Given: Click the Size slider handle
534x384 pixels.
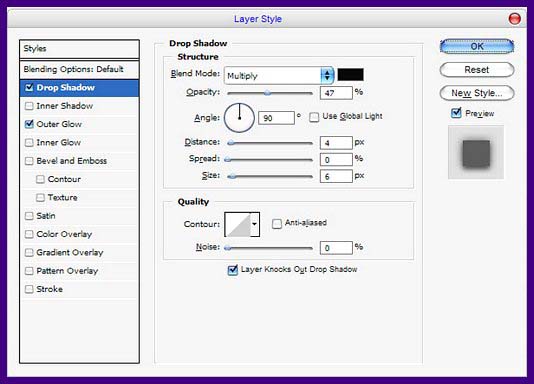Looking at the screenshot, I should pyautogui.click(x=232, y=176).
